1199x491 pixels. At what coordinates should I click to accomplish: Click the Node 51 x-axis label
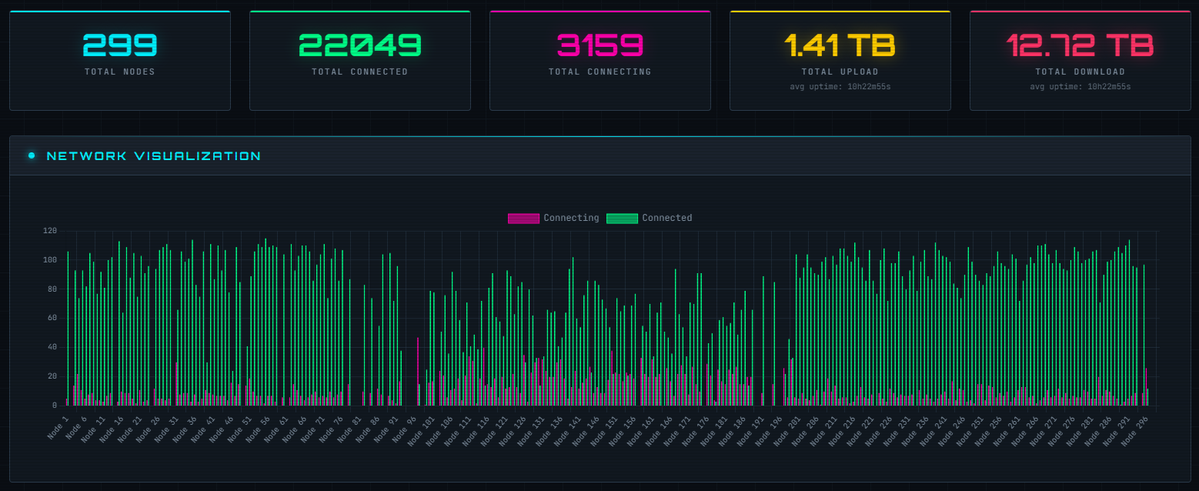coord(240,428)
